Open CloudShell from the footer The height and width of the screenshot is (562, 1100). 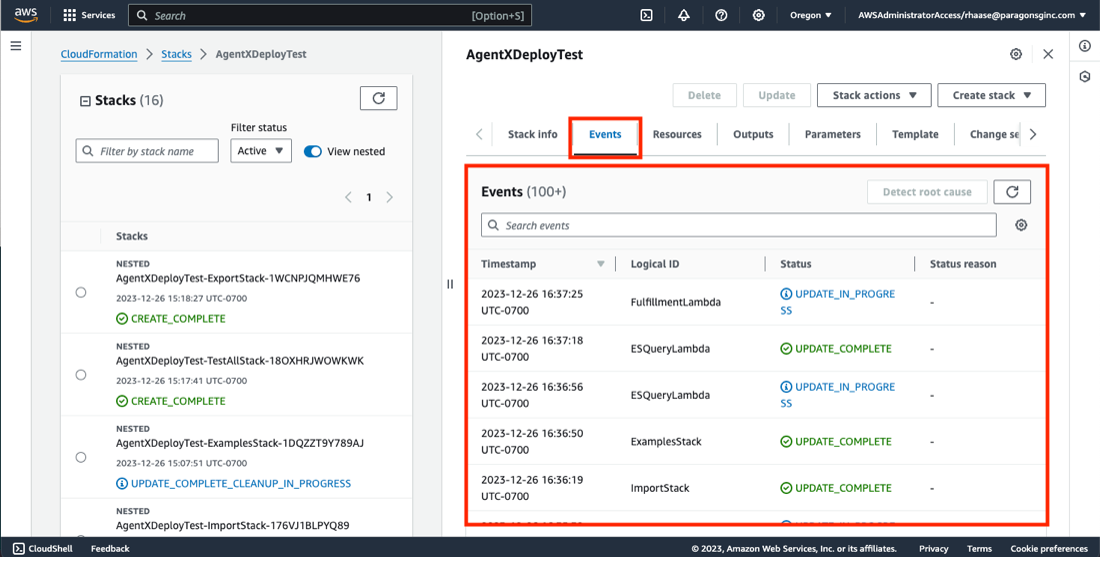click(x=43, y=549)
